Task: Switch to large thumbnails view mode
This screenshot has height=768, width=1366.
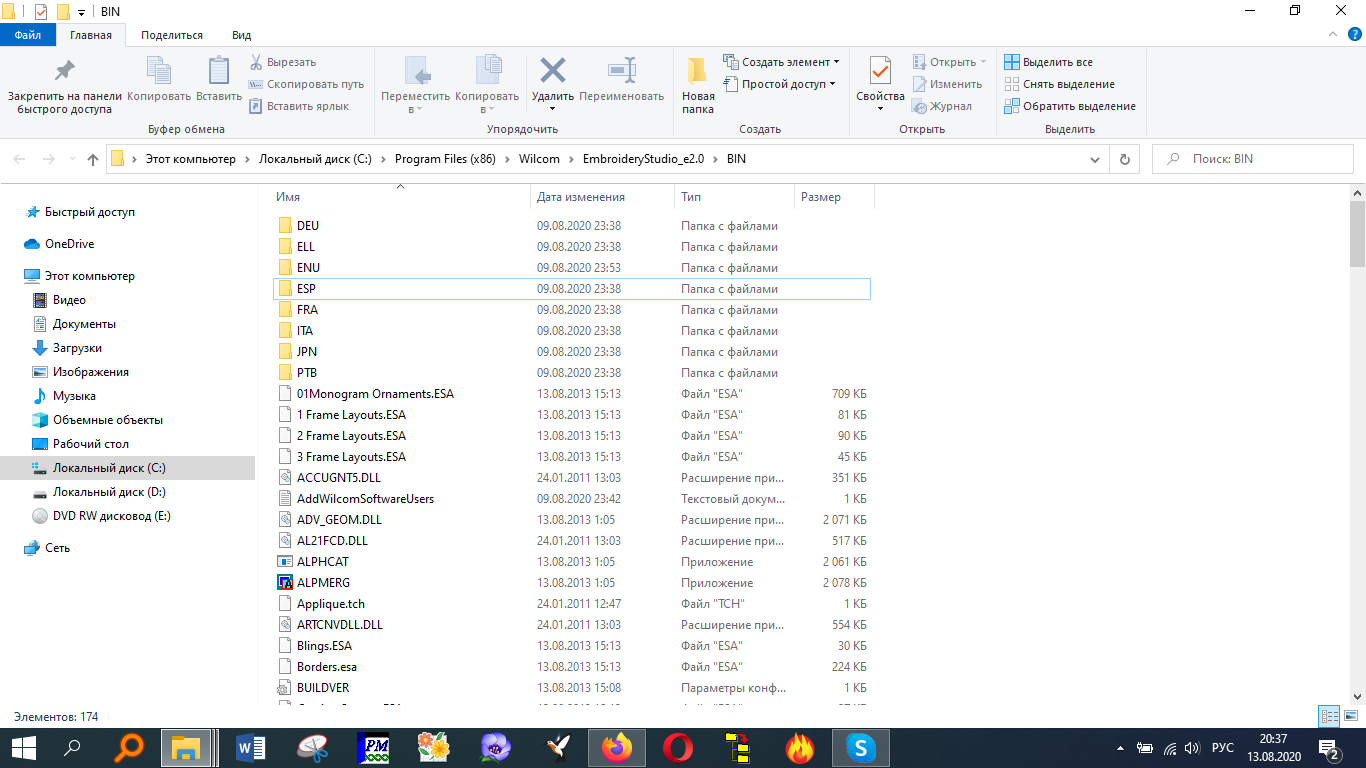Action: 1349,716
